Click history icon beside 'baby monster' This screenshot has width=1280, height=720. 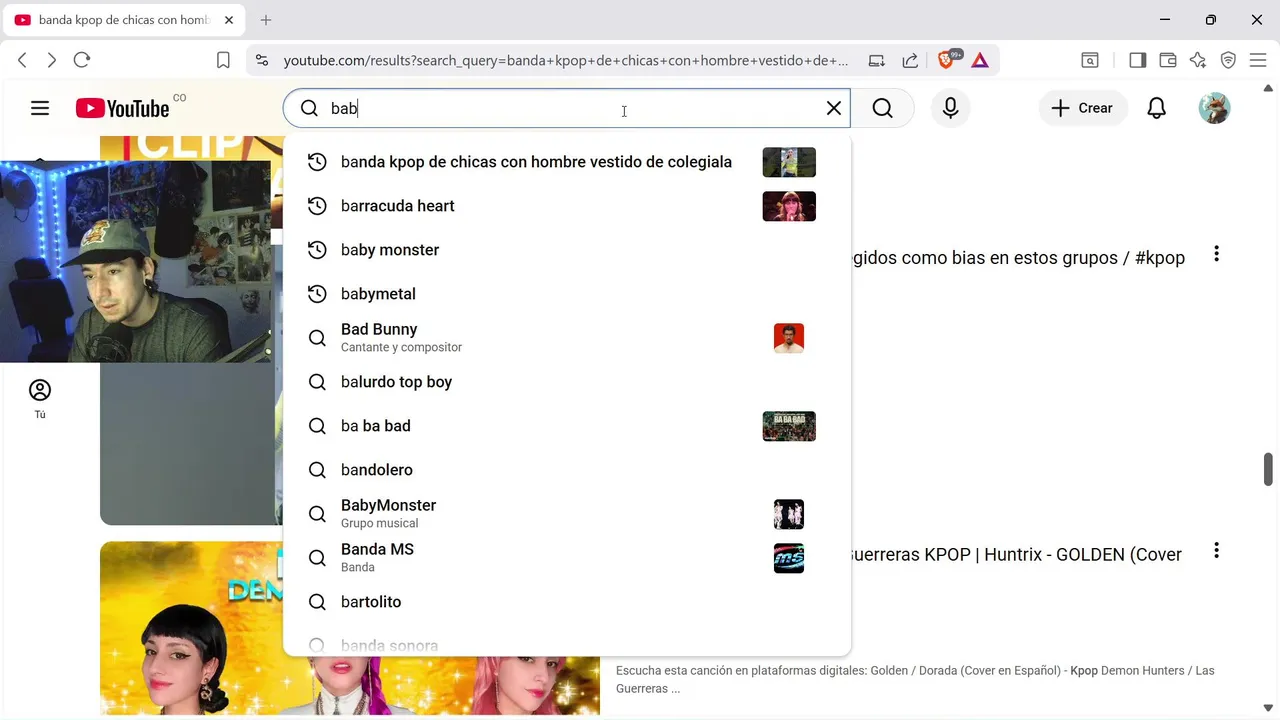tap(317, 250)
